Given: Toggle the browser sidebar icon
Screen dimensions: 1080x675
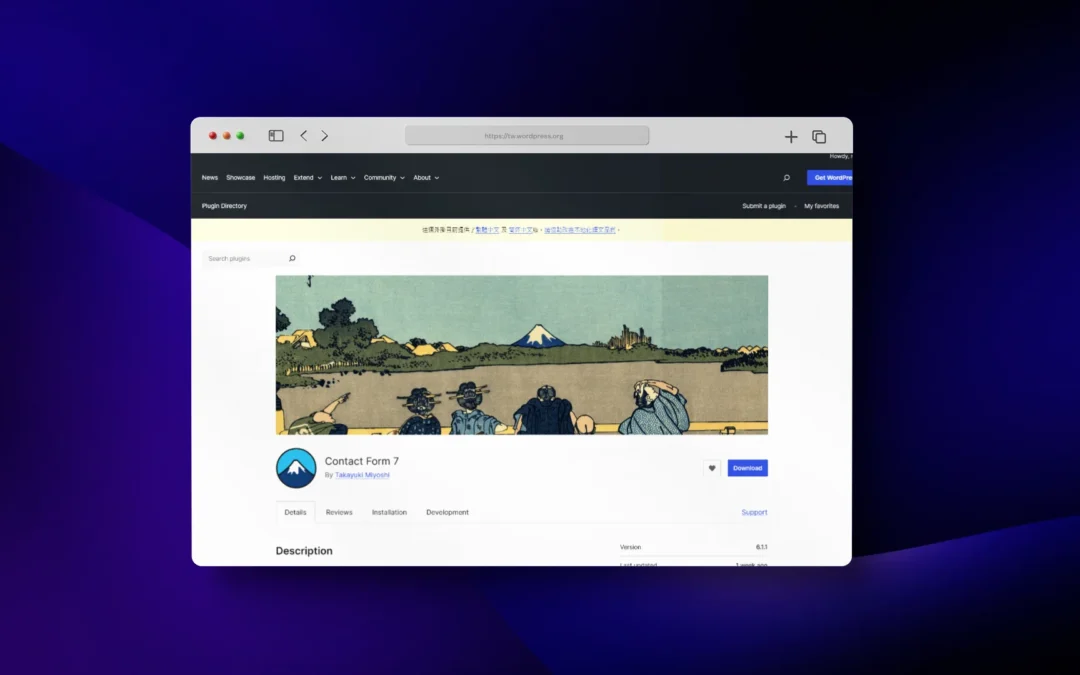Looking at the screenshot, I should tap(276, 136).
